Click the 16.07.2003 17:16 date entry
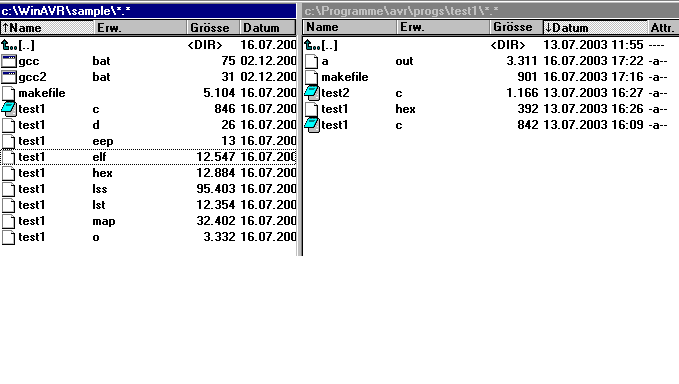Image resolution: width=679 pixels, height=384 pixels. click(x=593, y=77)
